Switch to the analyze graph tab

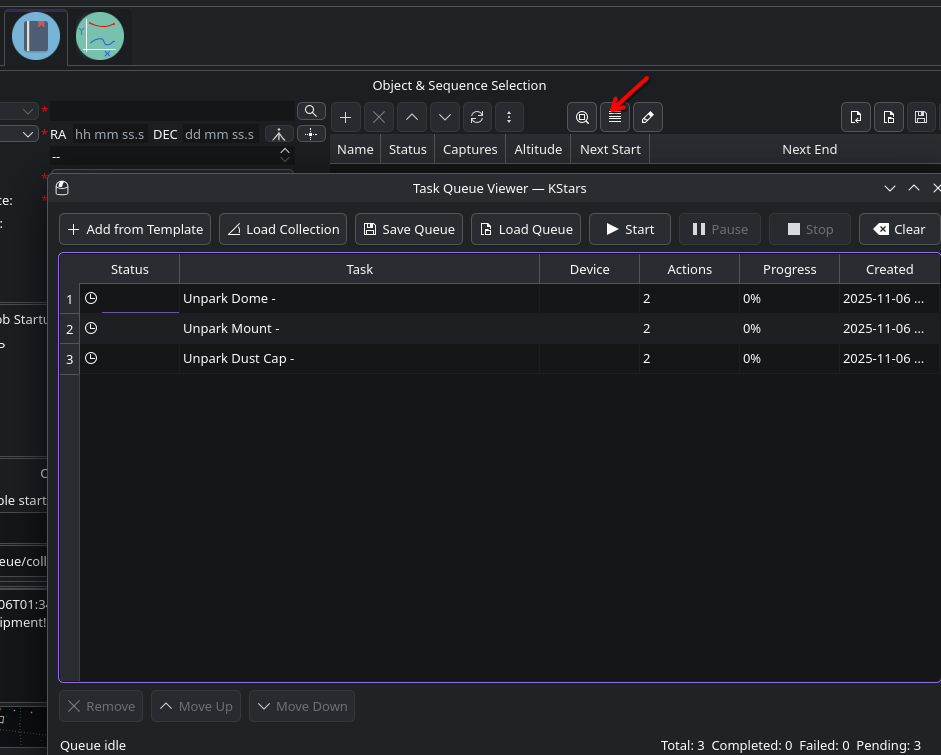[99, 36]
